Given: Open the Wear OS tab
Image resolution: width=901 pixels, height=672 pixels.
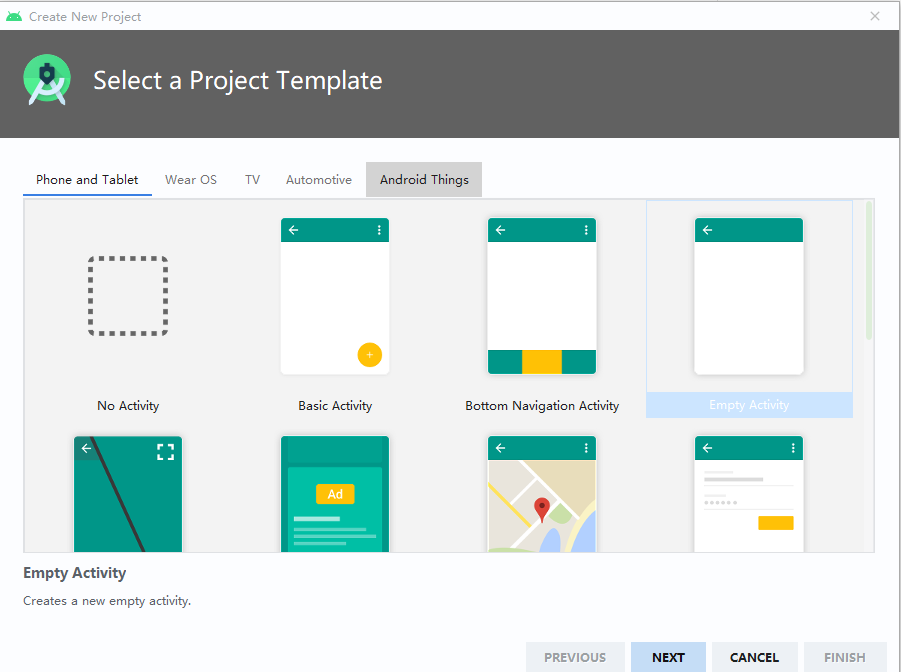Looking at the screenshot, I should click(x=191, y=179).
